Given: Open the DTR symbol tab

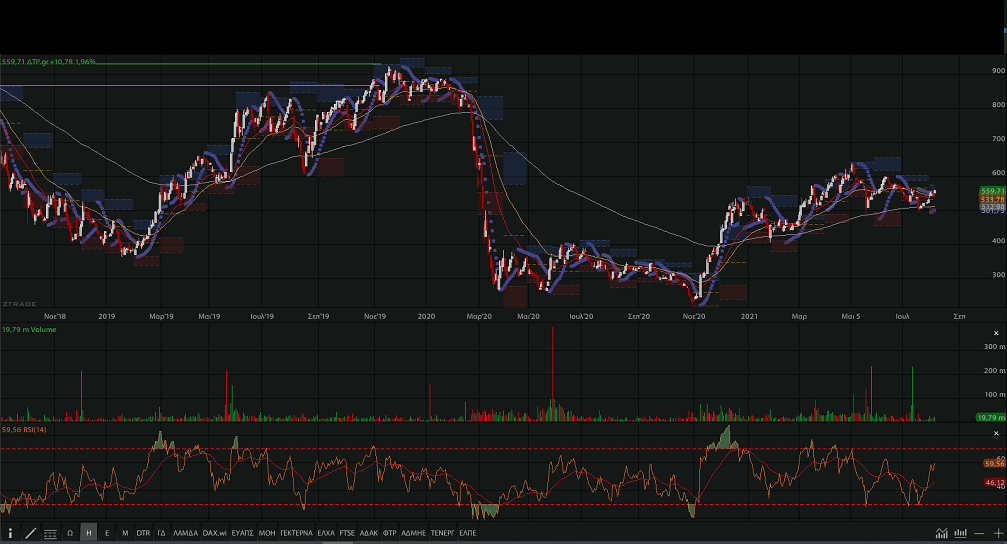Looking at the screenshot, I should (143, 533).
